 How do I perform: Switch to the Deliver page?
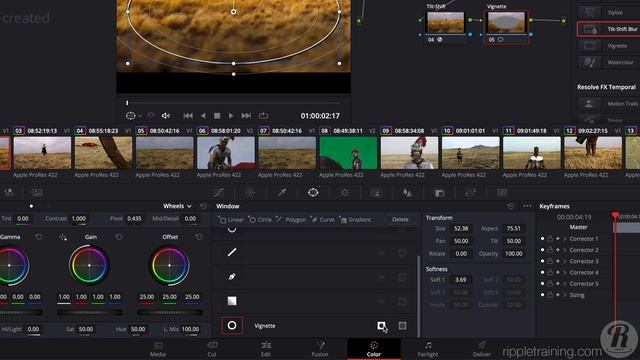pyautogui.click(x=482, y=349)
